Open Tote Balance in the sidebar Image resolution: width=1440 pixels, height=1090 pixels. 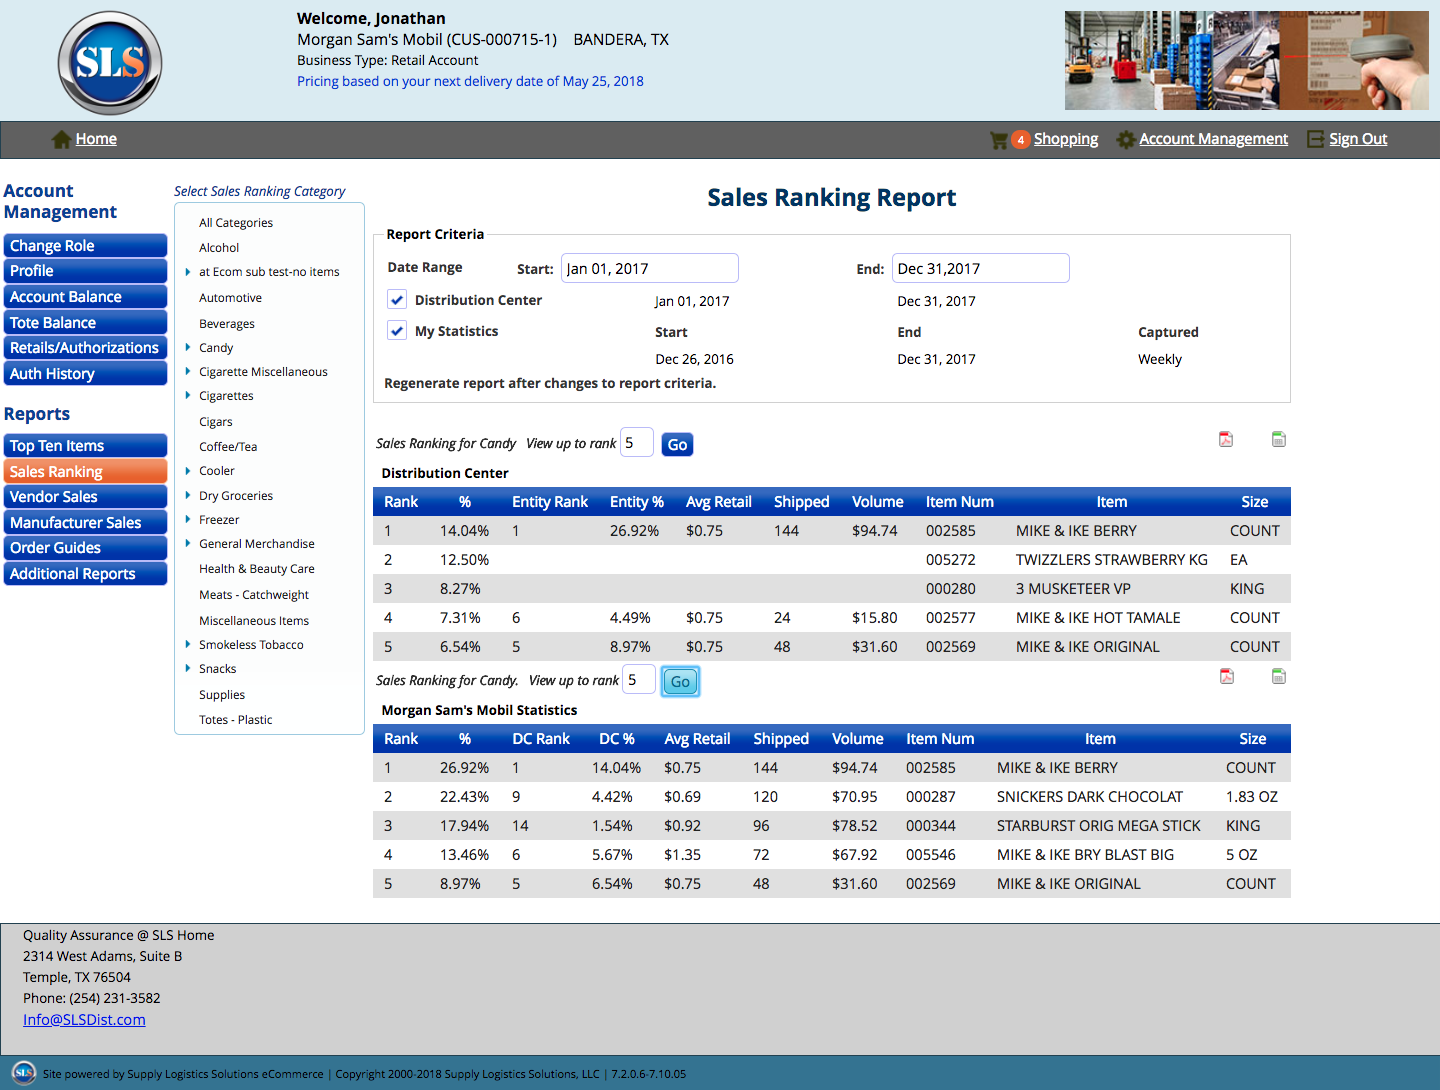point(85,323)
